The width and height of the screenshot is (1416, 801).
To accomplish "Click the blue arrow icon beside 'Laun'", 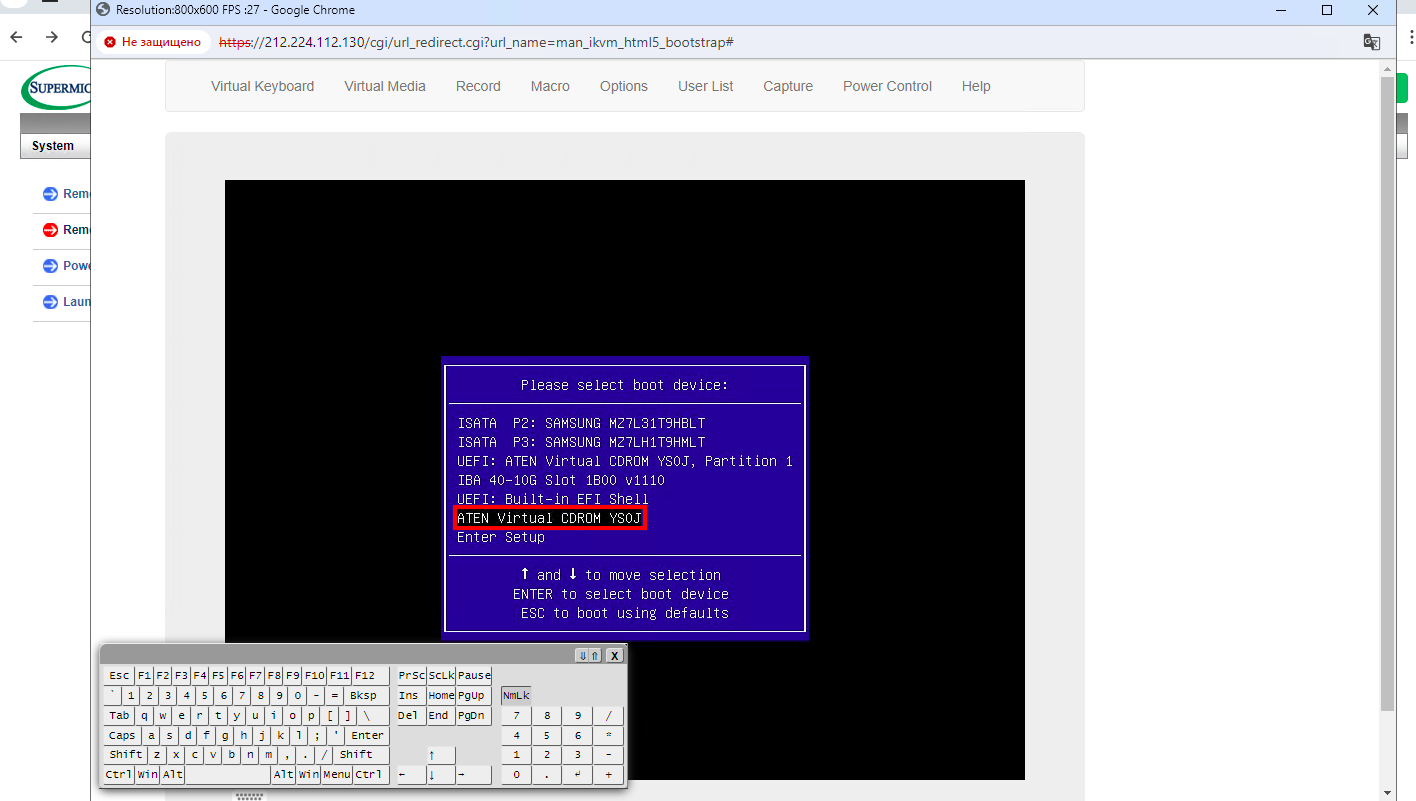I will pos(50,302).
